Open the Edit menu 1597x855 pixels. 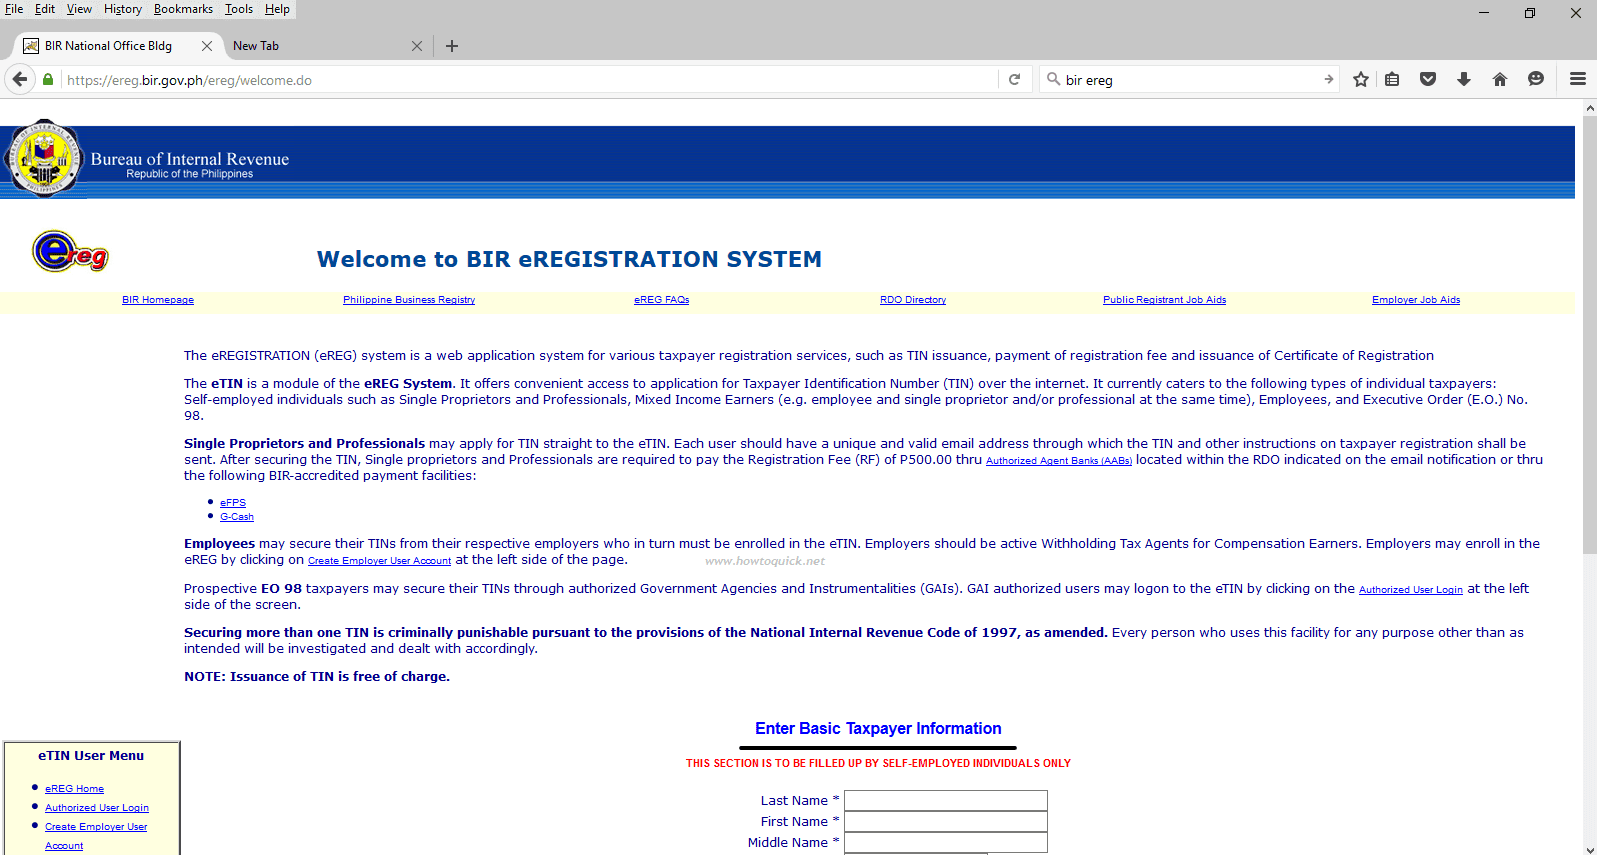tap(45, 9)
